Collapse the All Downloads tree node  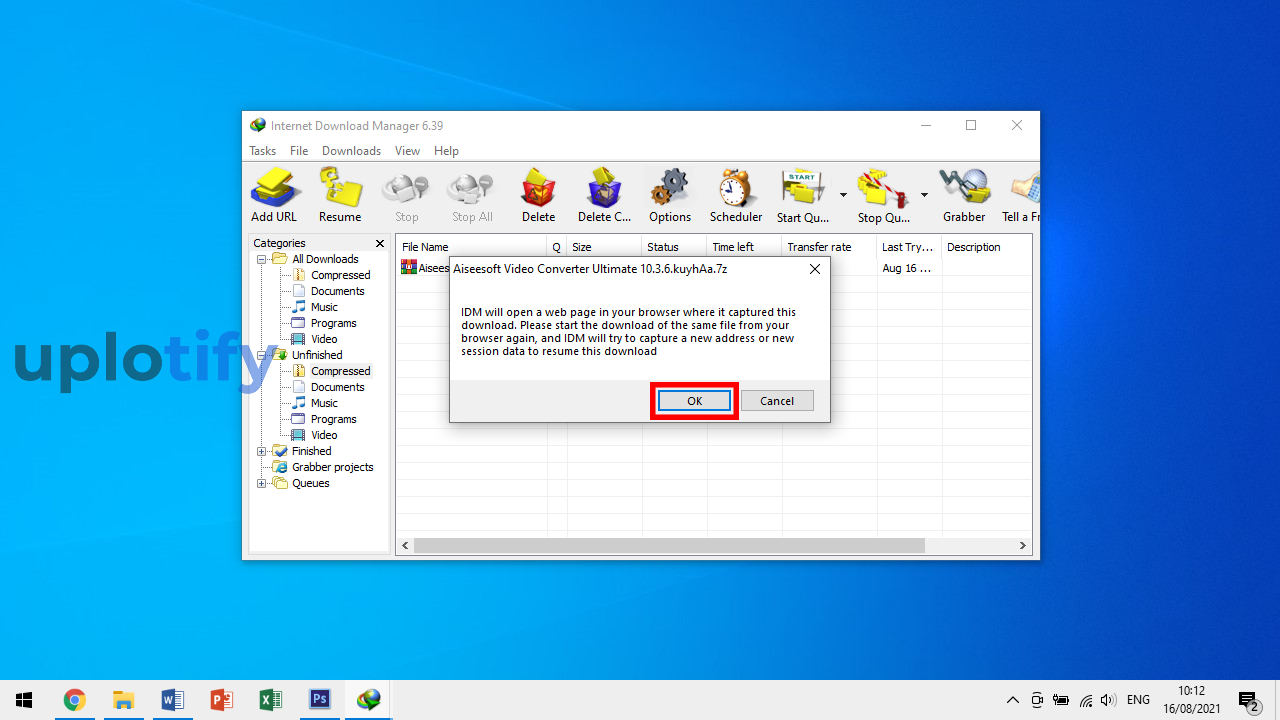(262, 259)
